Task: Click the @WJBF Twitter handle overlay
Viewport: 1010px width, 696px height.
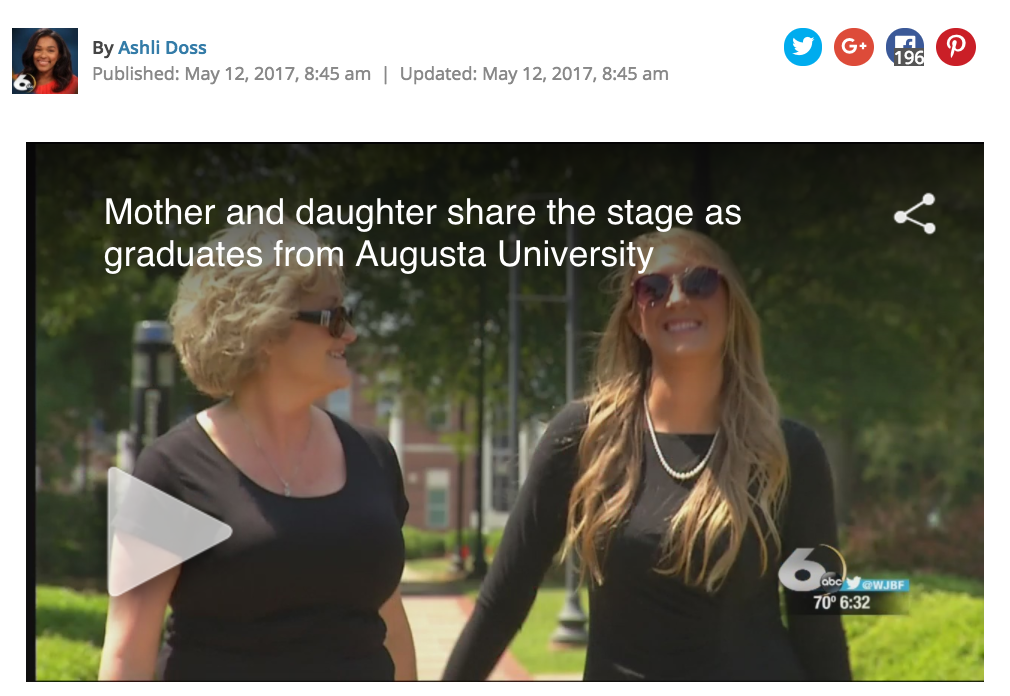Action: [878, 584]
